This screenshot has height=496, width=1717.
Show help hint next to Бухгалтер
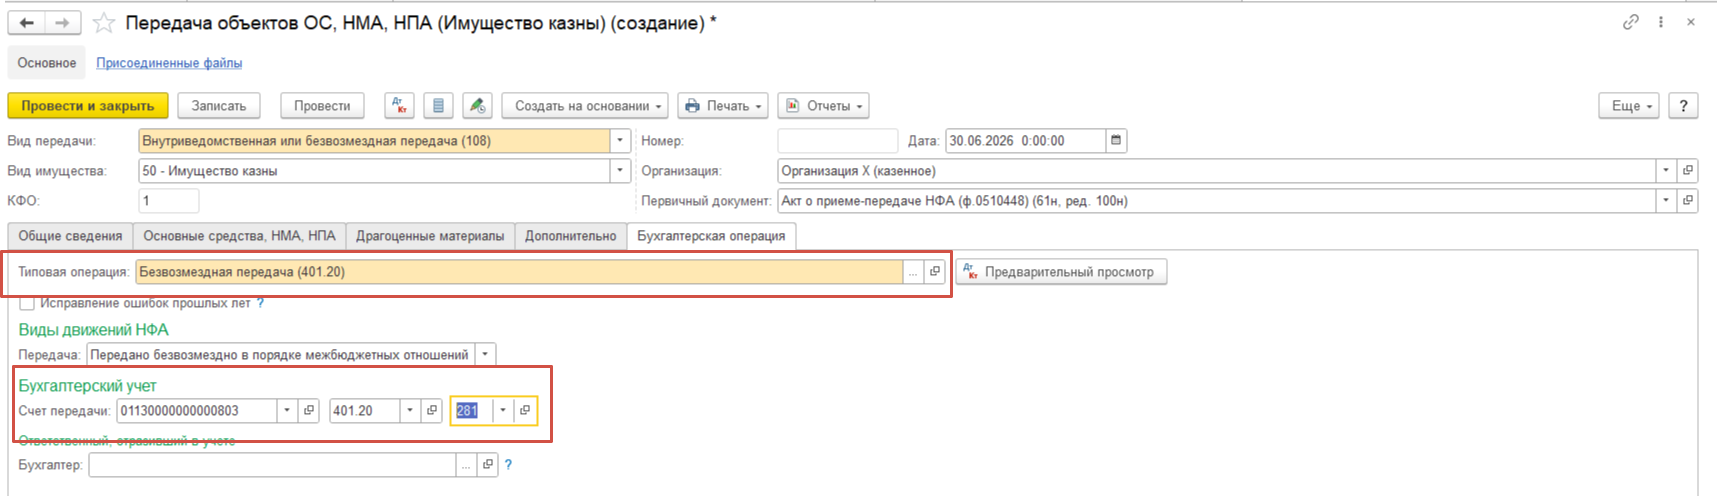click(509, 465)
